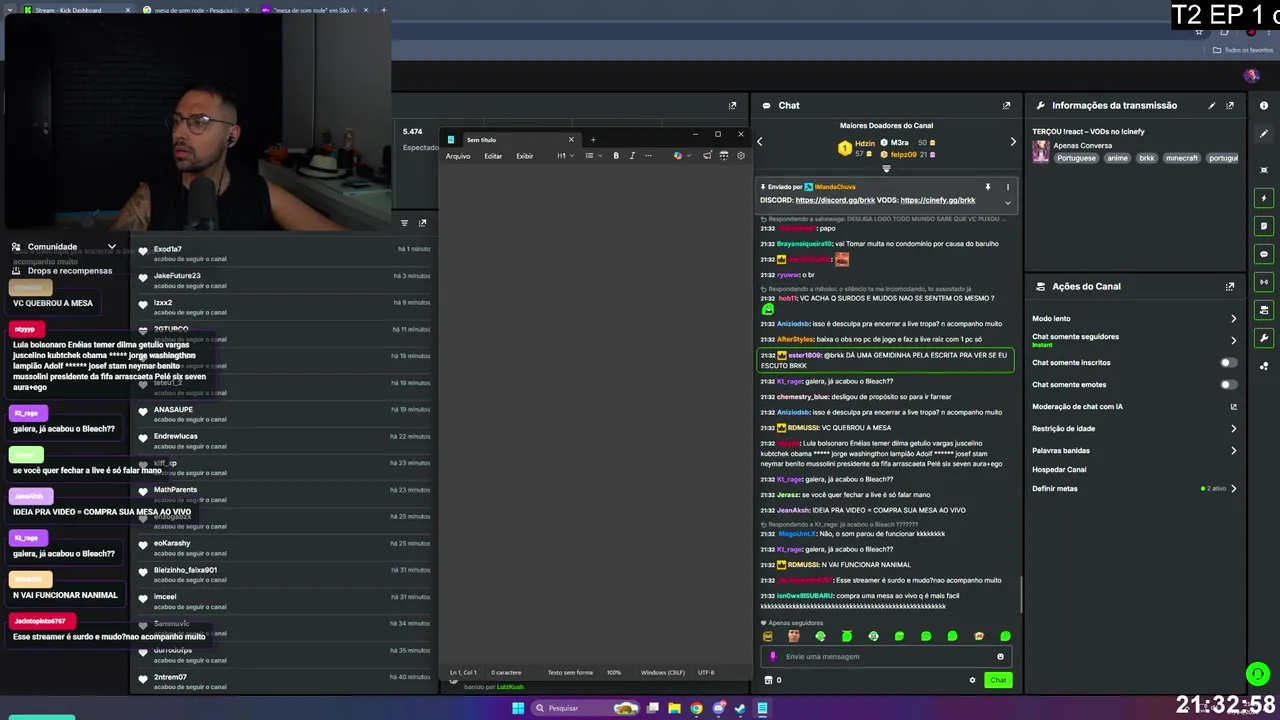Click the taskbar Pesquisar search box
The image size is (1280, 720).
click(x=585, y=708)
